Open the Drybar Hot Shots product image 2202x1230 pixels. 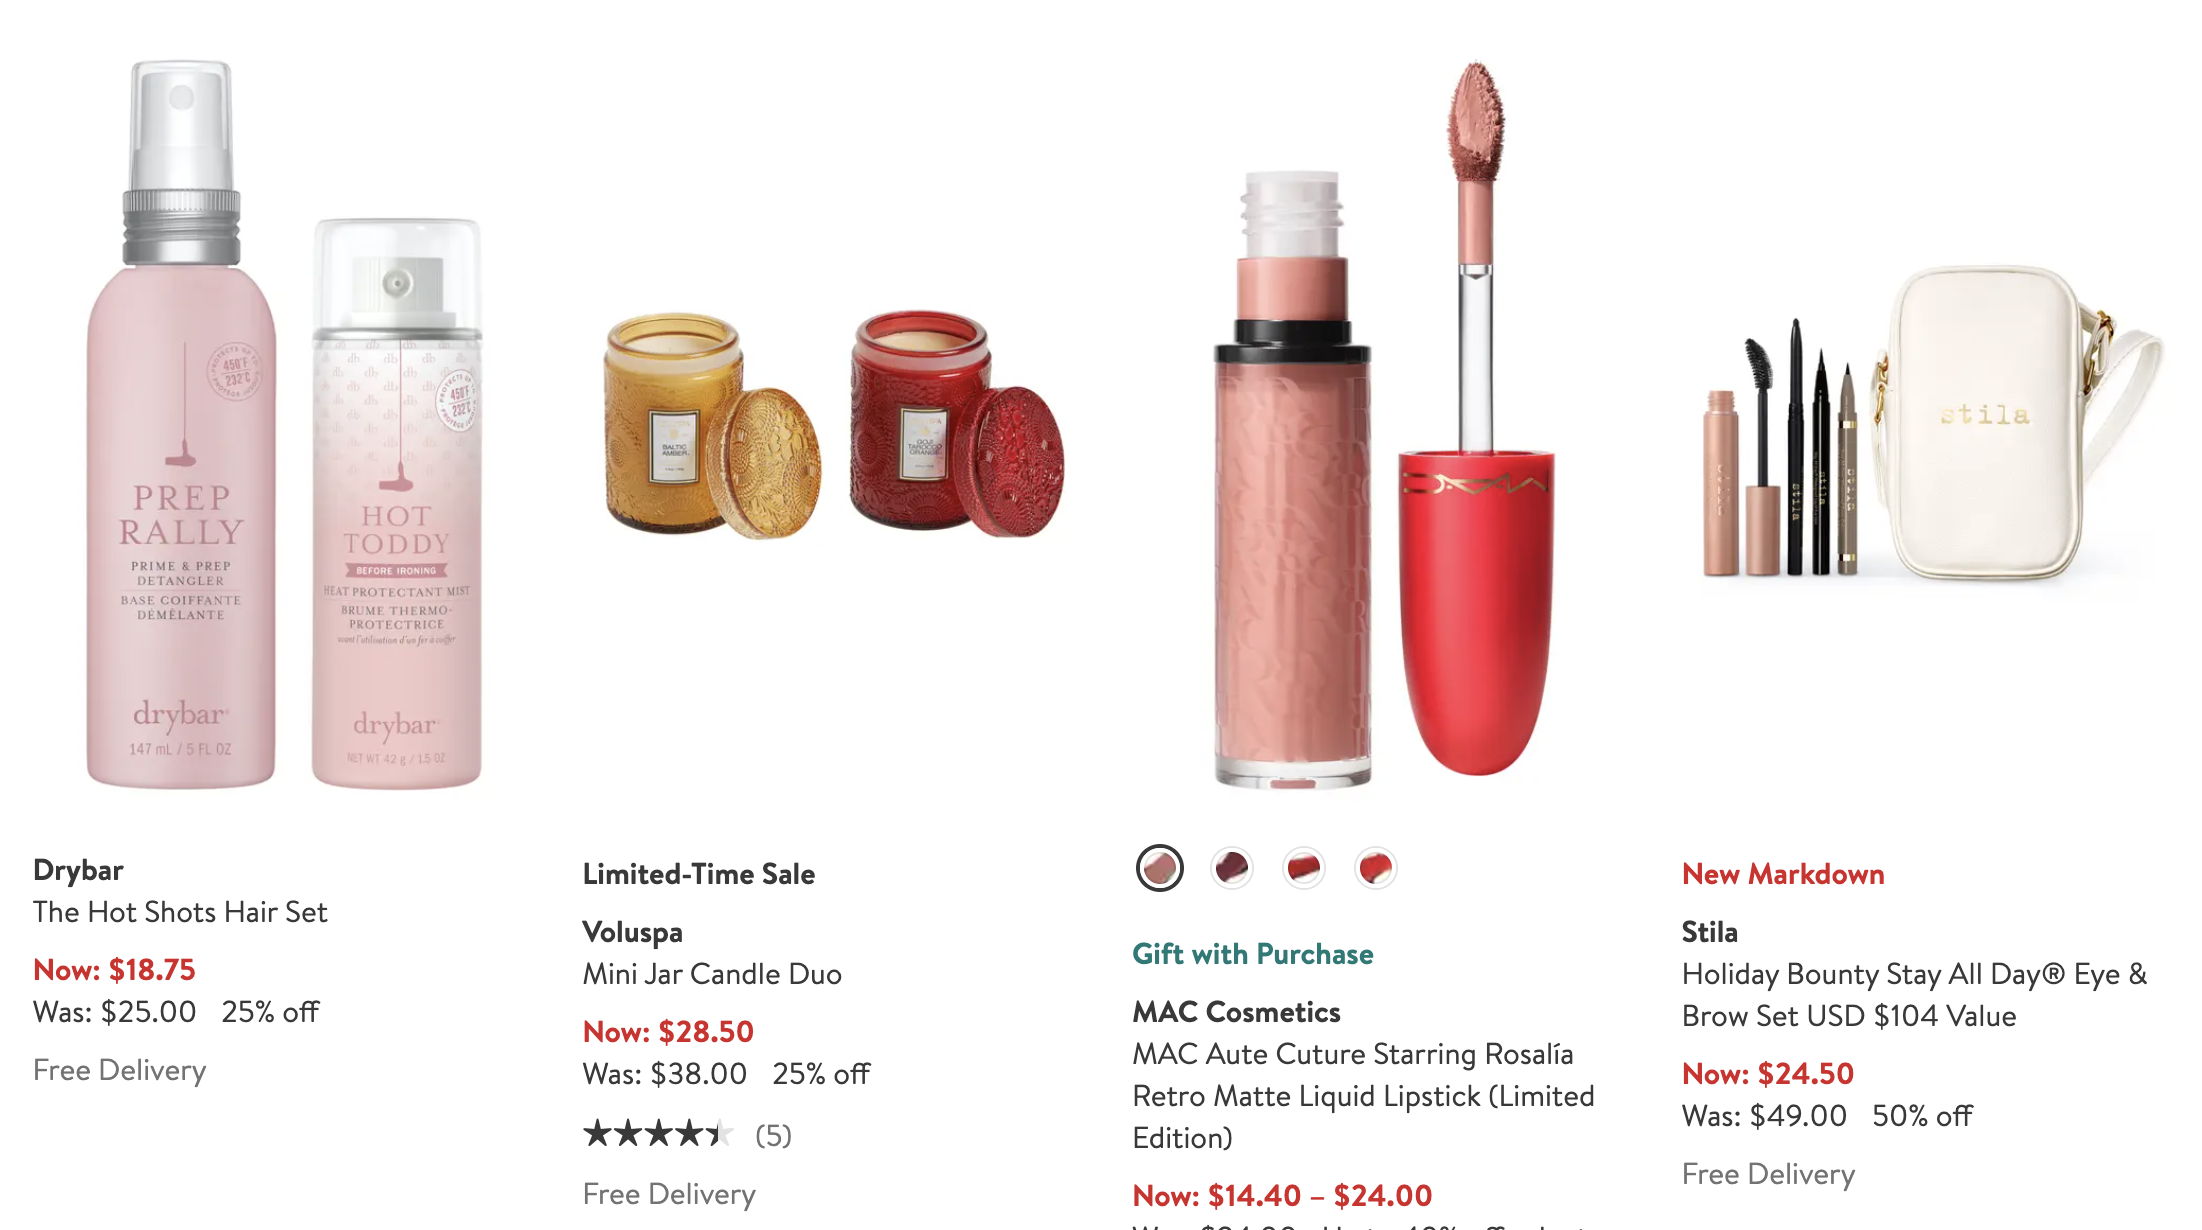(x=284, y=425)
